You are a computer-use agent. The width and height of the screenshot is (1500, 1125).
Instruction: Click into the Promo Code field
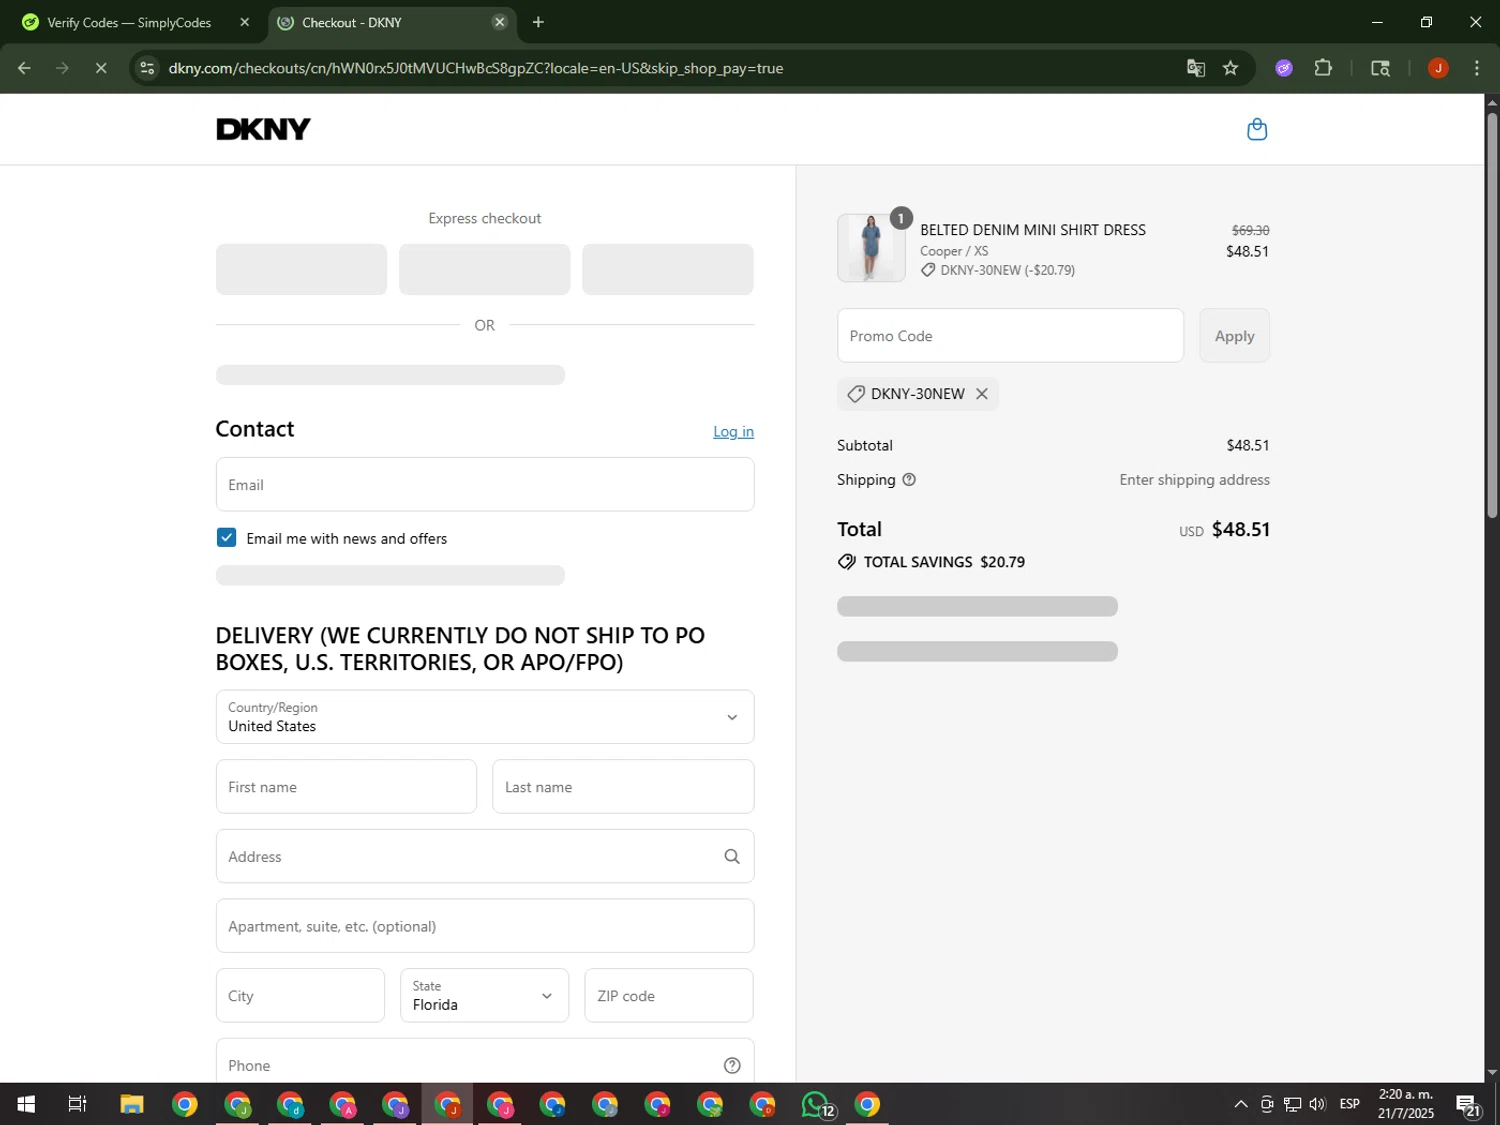coord(1010,336)
